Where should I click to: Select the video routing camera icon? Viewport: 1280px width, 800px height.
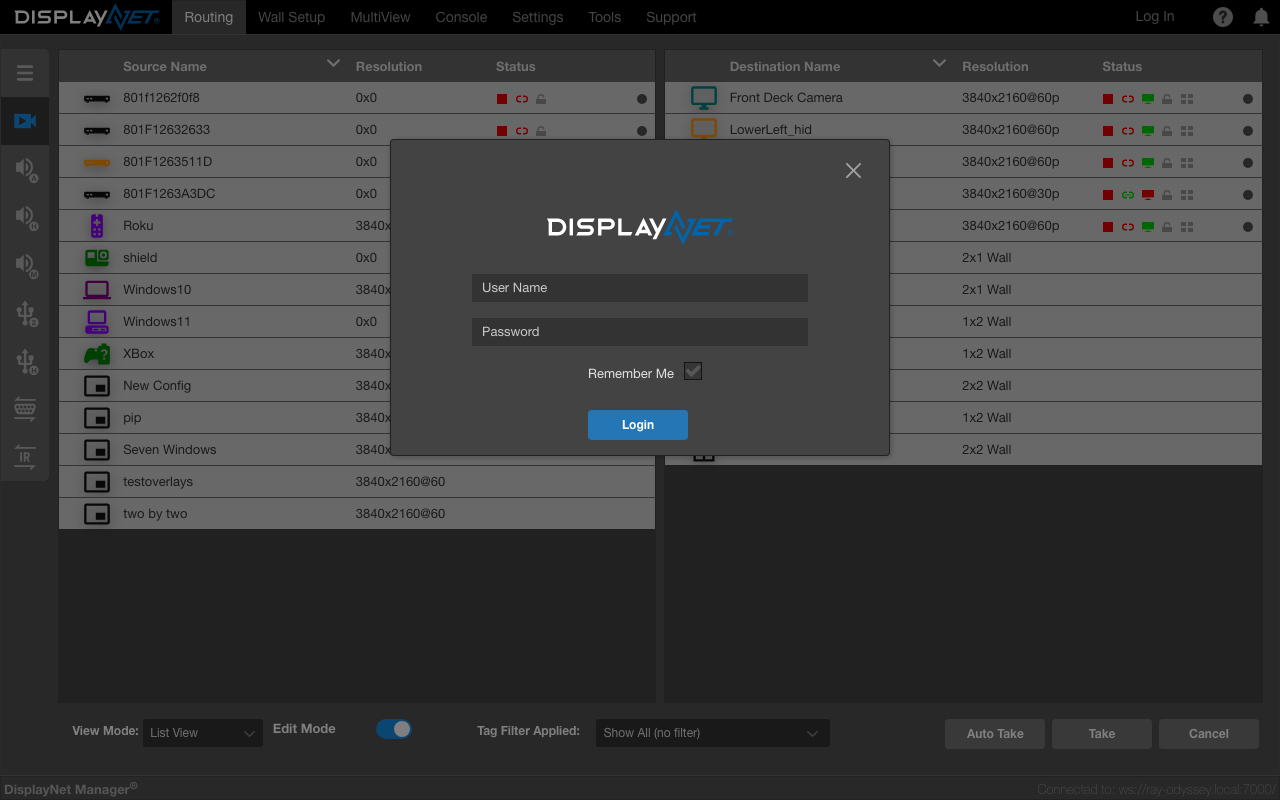25,121
